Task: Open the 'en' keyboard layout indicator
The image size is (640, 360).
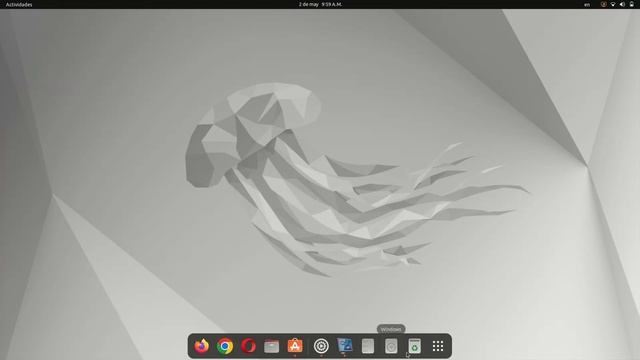Action: 587,4
